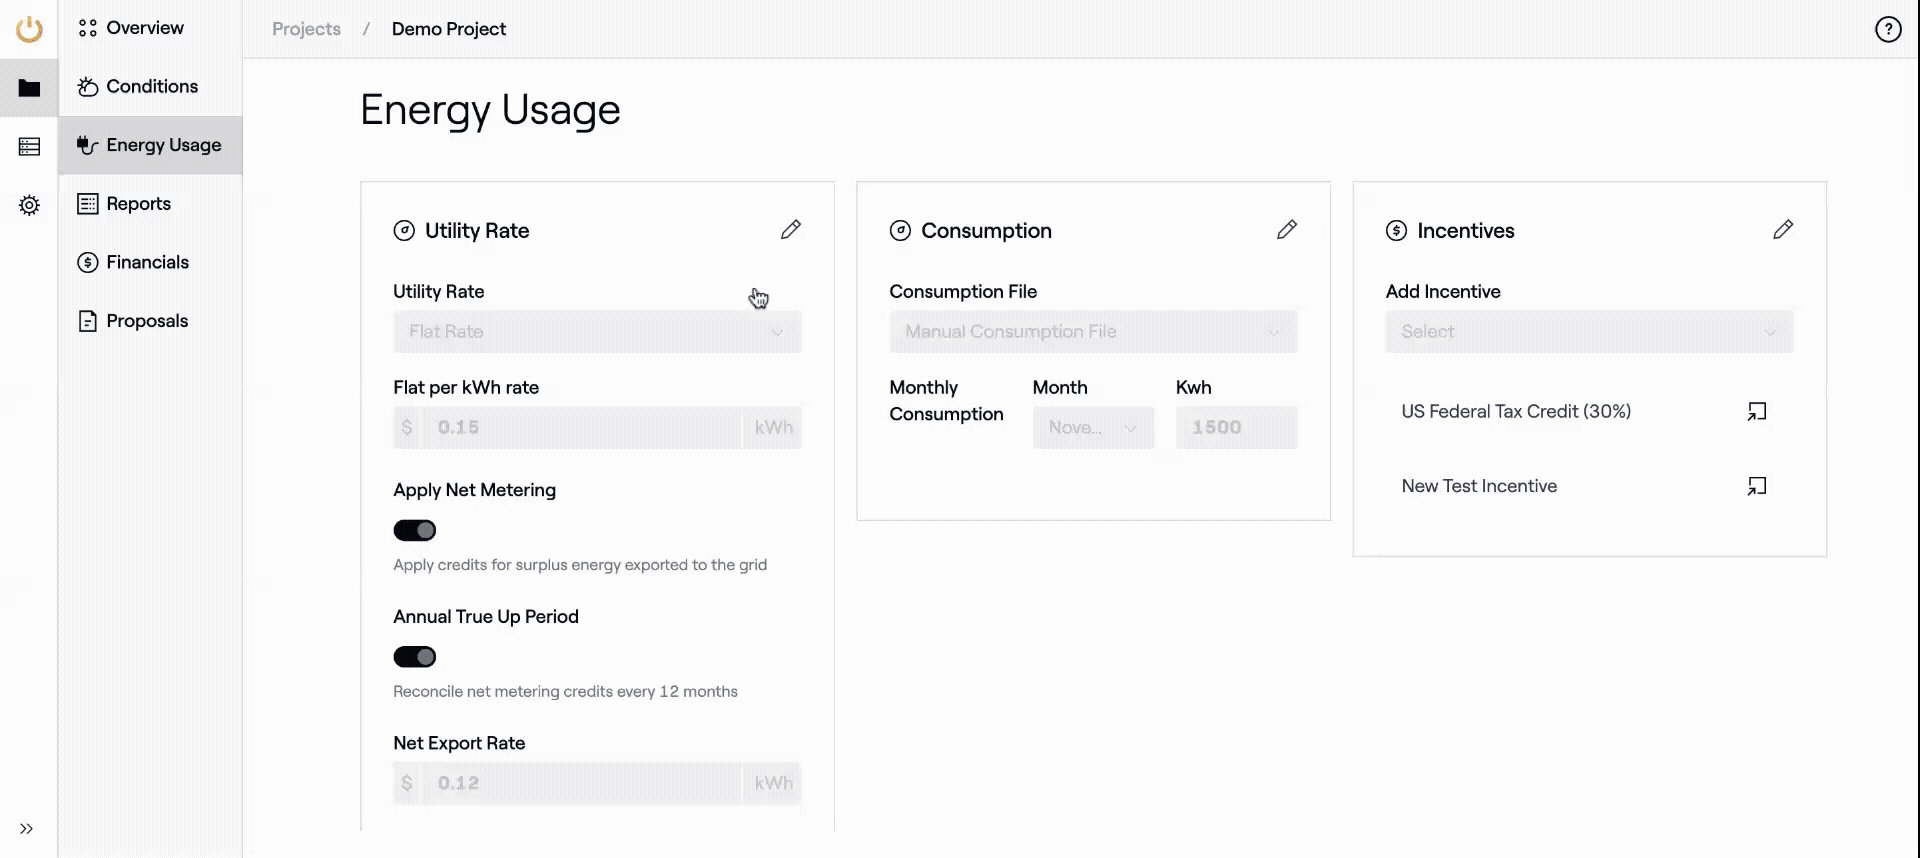
Task: Click the folder icon in left rail
Action: point(29,88)
